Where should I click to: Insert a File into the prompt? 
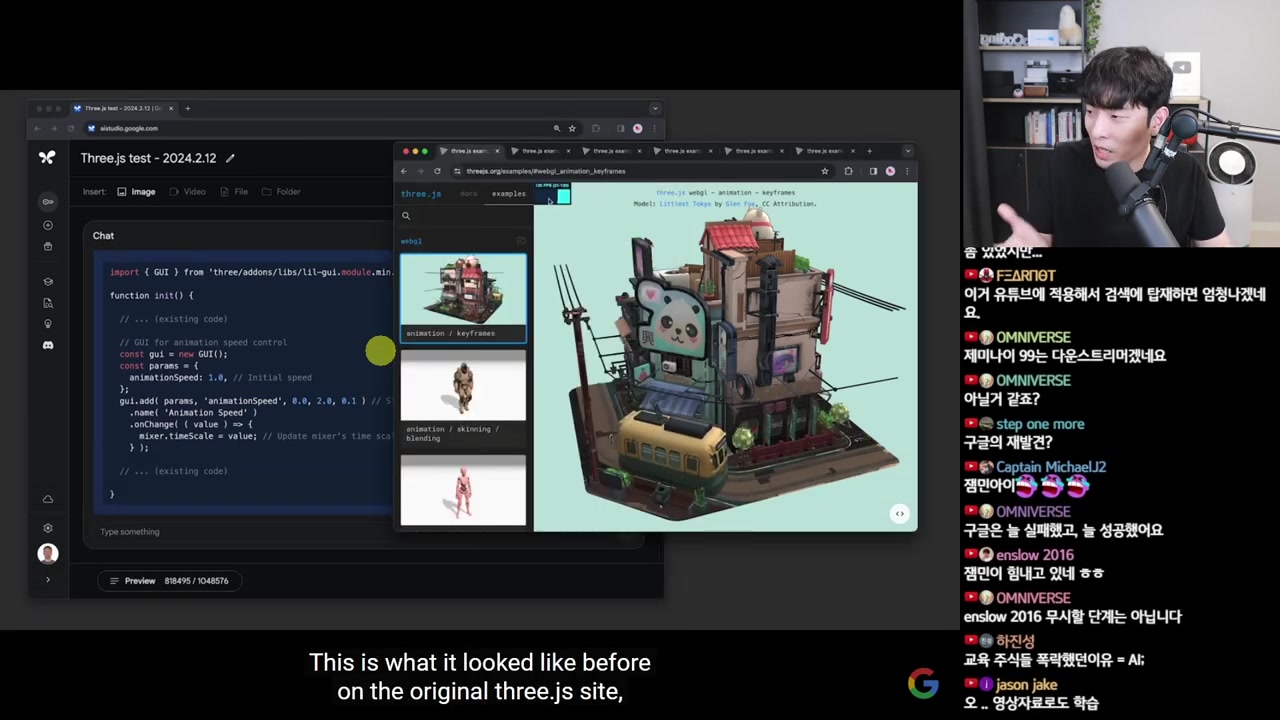click(234, 192)
